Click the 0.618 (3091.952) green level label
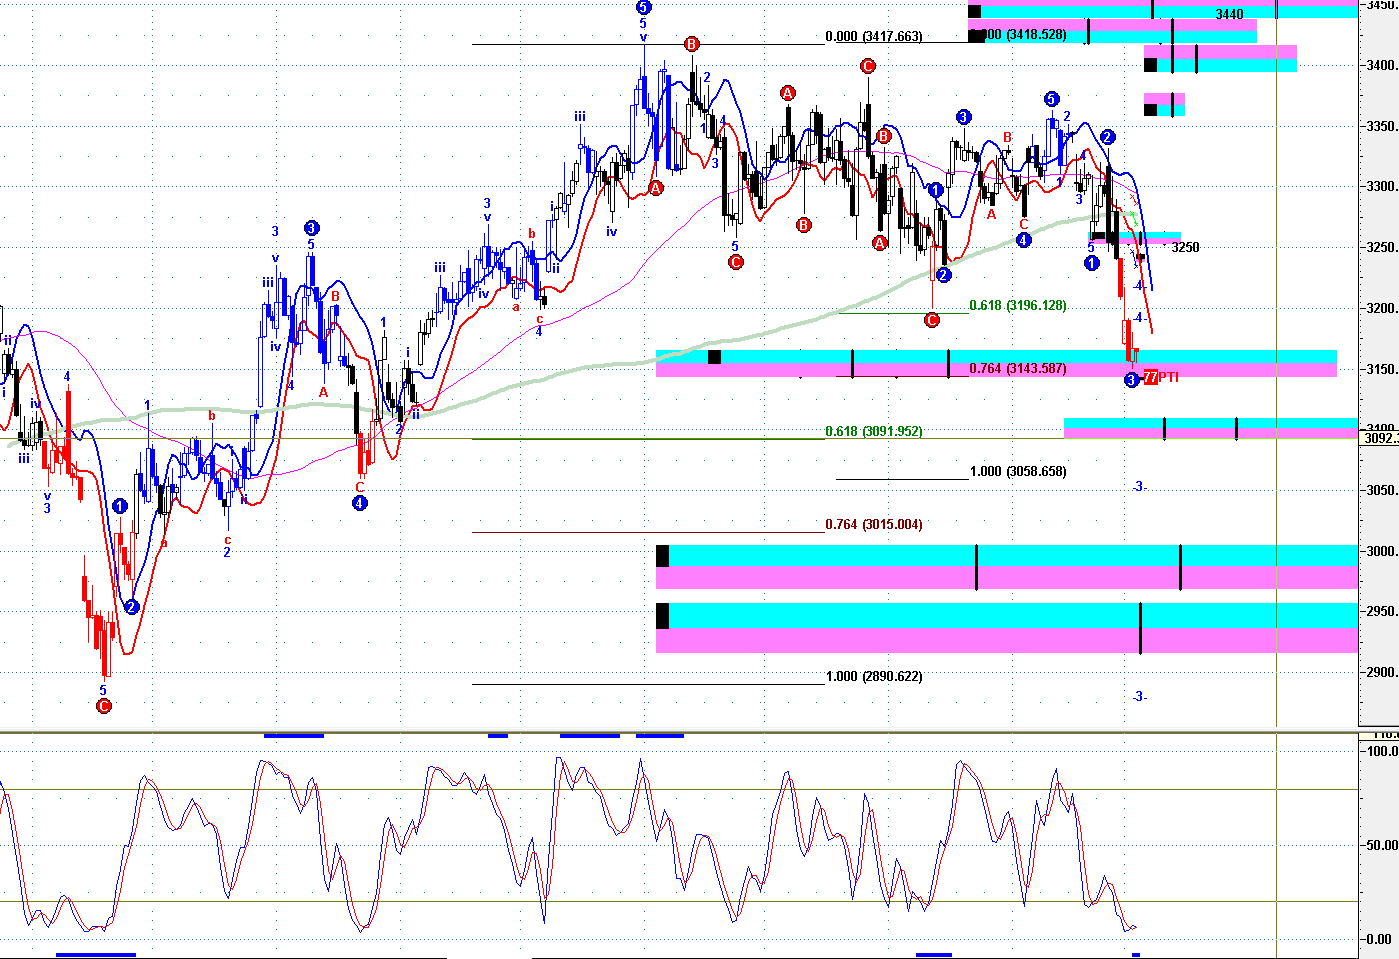The height and width of the screenshot is (959, 1399). coord(874,431)
